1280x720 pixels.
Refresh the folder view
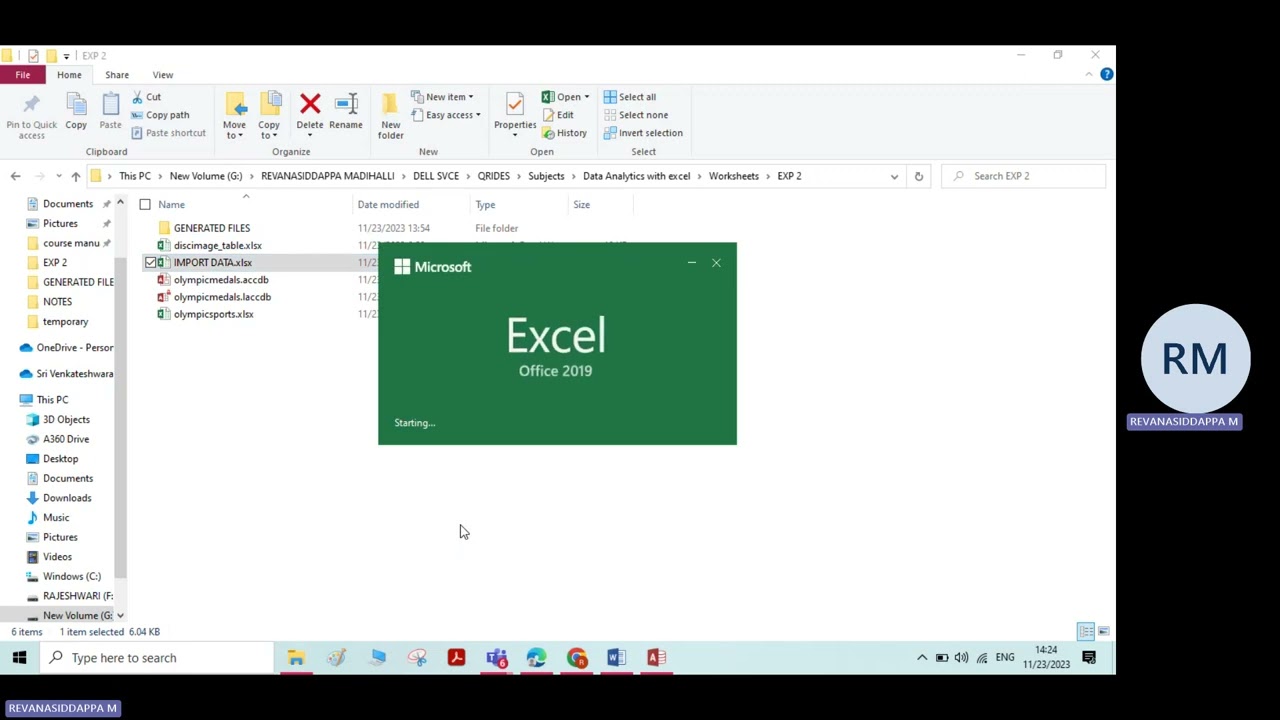tap(918, 176)
